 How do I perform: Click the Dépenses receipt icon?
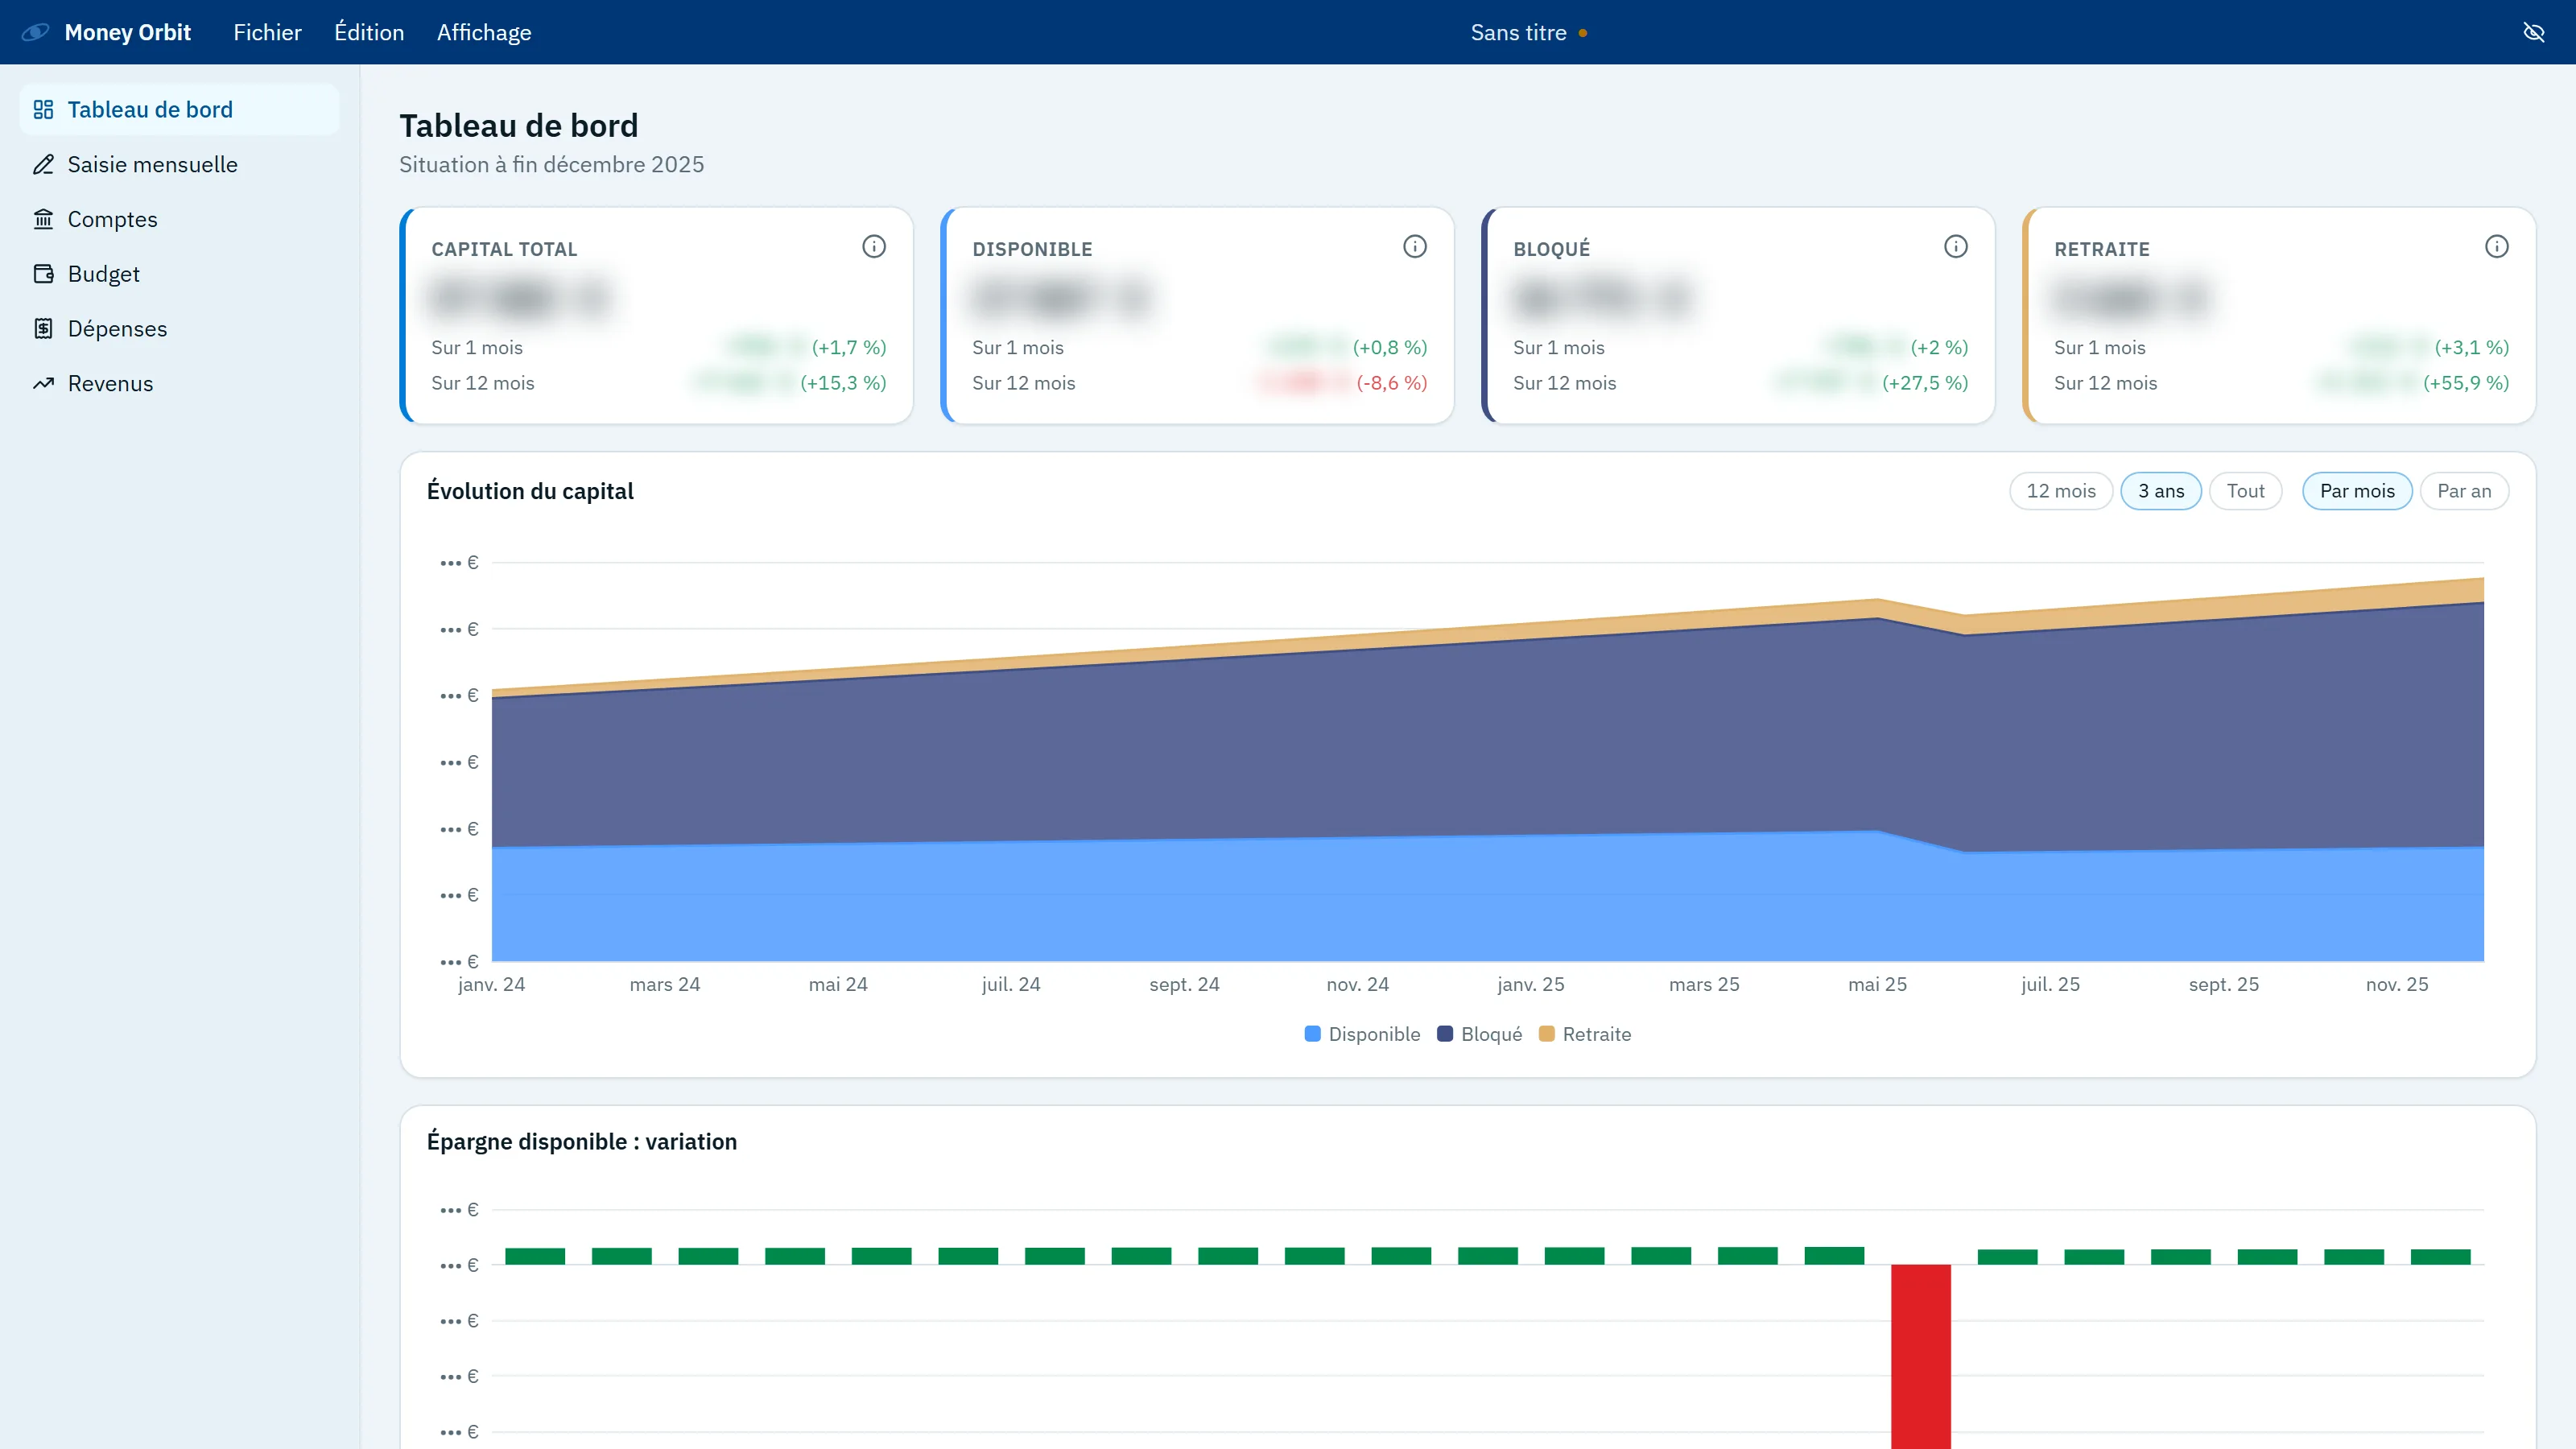[x=43, y=328]
